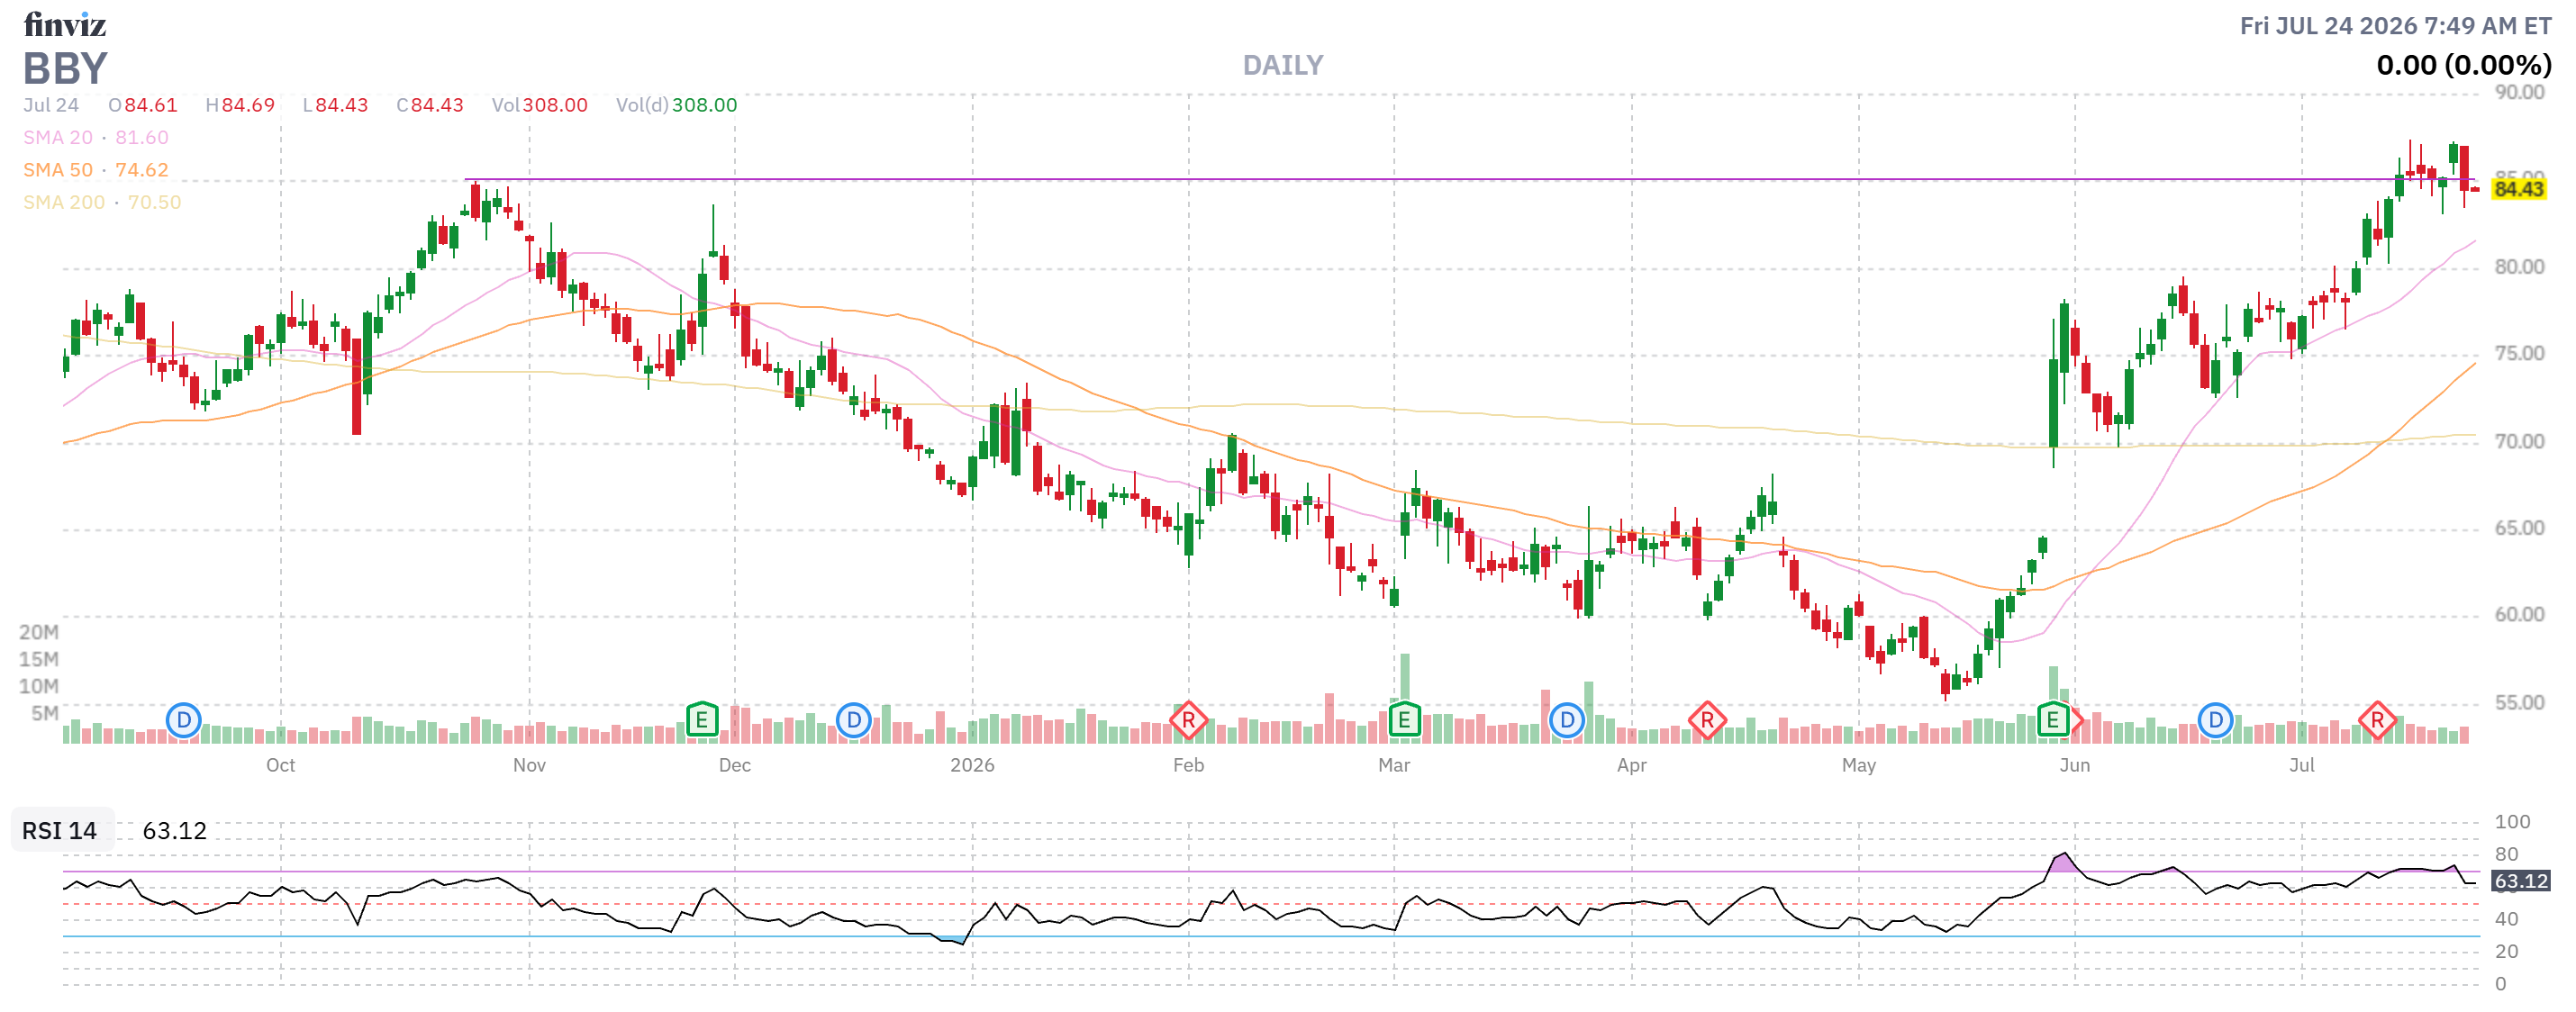
Task: Open the September dividend D marker
Action: (184, 720)
